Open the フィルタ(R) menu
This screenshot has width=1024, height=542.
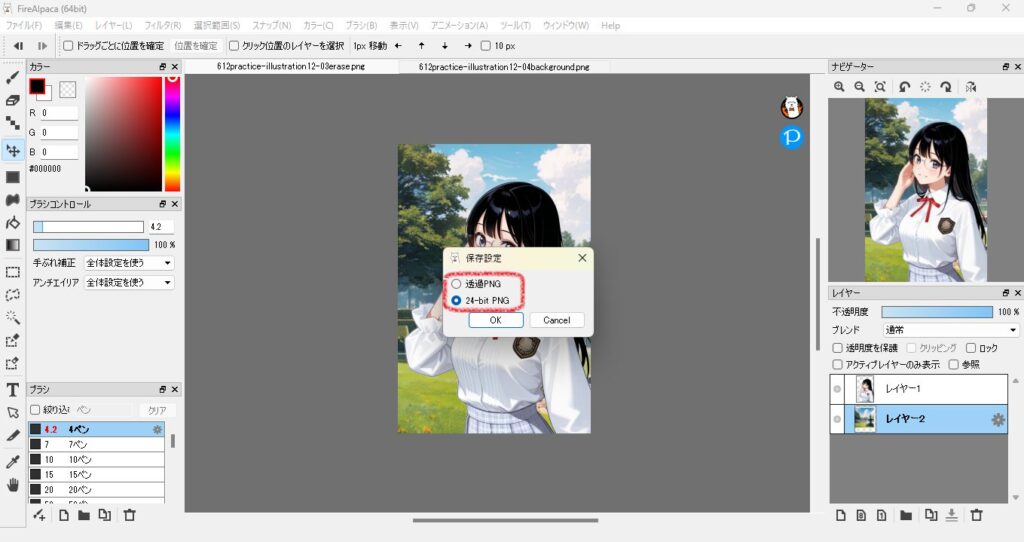(x=162, y=25)
